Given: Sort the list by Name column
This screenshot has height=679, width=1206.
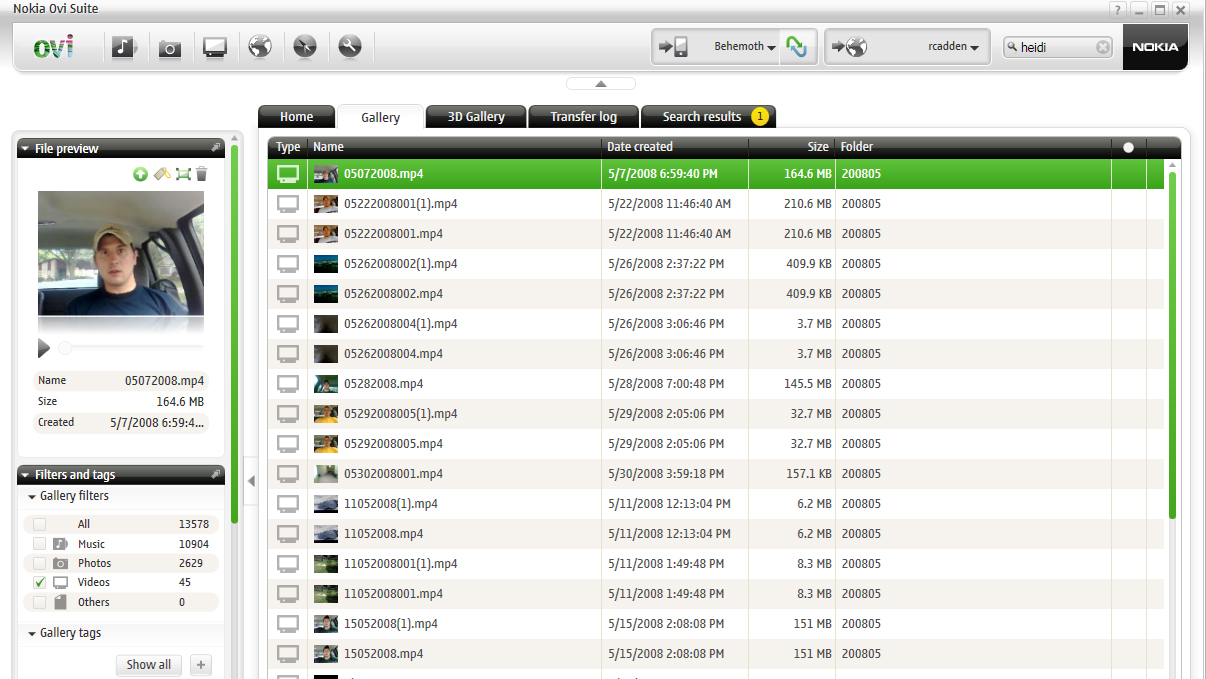Looking at the screenshot, I should [x=454, y=147].
